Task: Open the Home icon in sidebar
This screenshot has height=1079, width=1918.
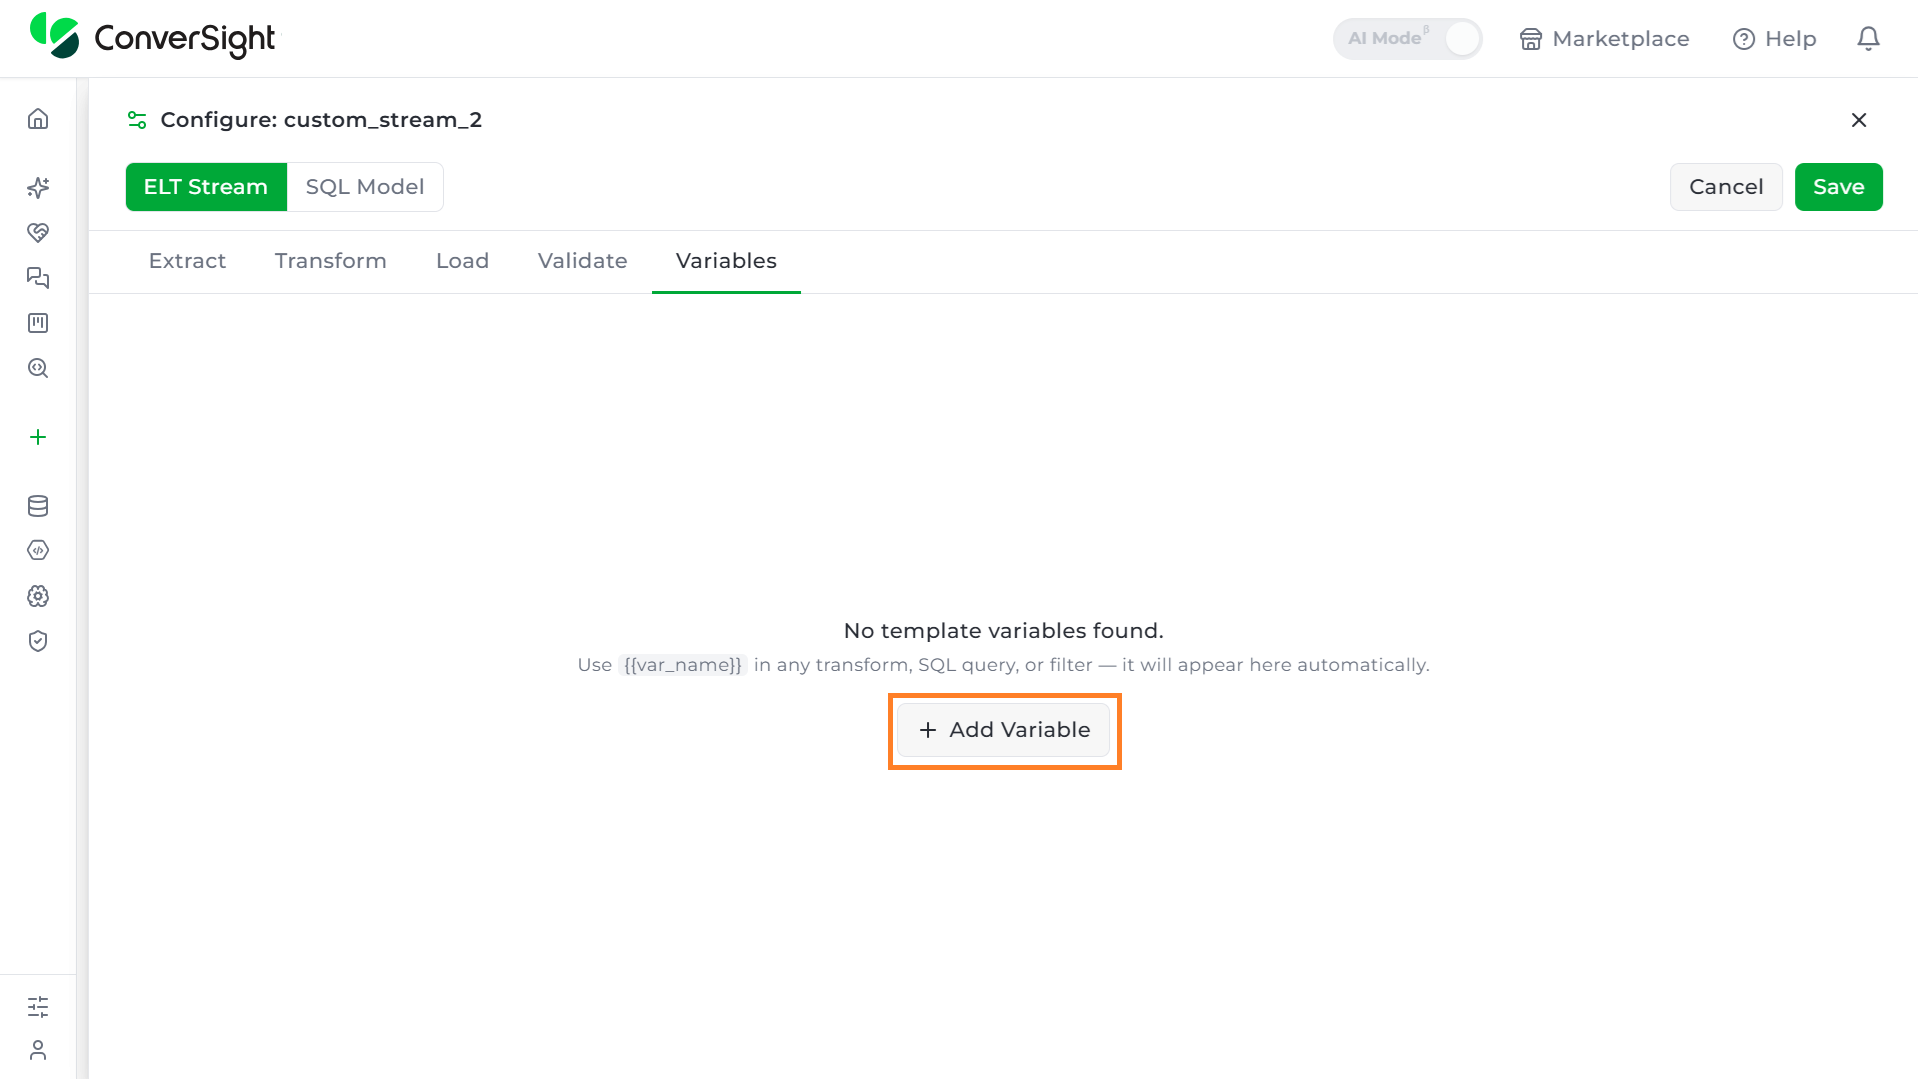Action: (x=38, y=119)
